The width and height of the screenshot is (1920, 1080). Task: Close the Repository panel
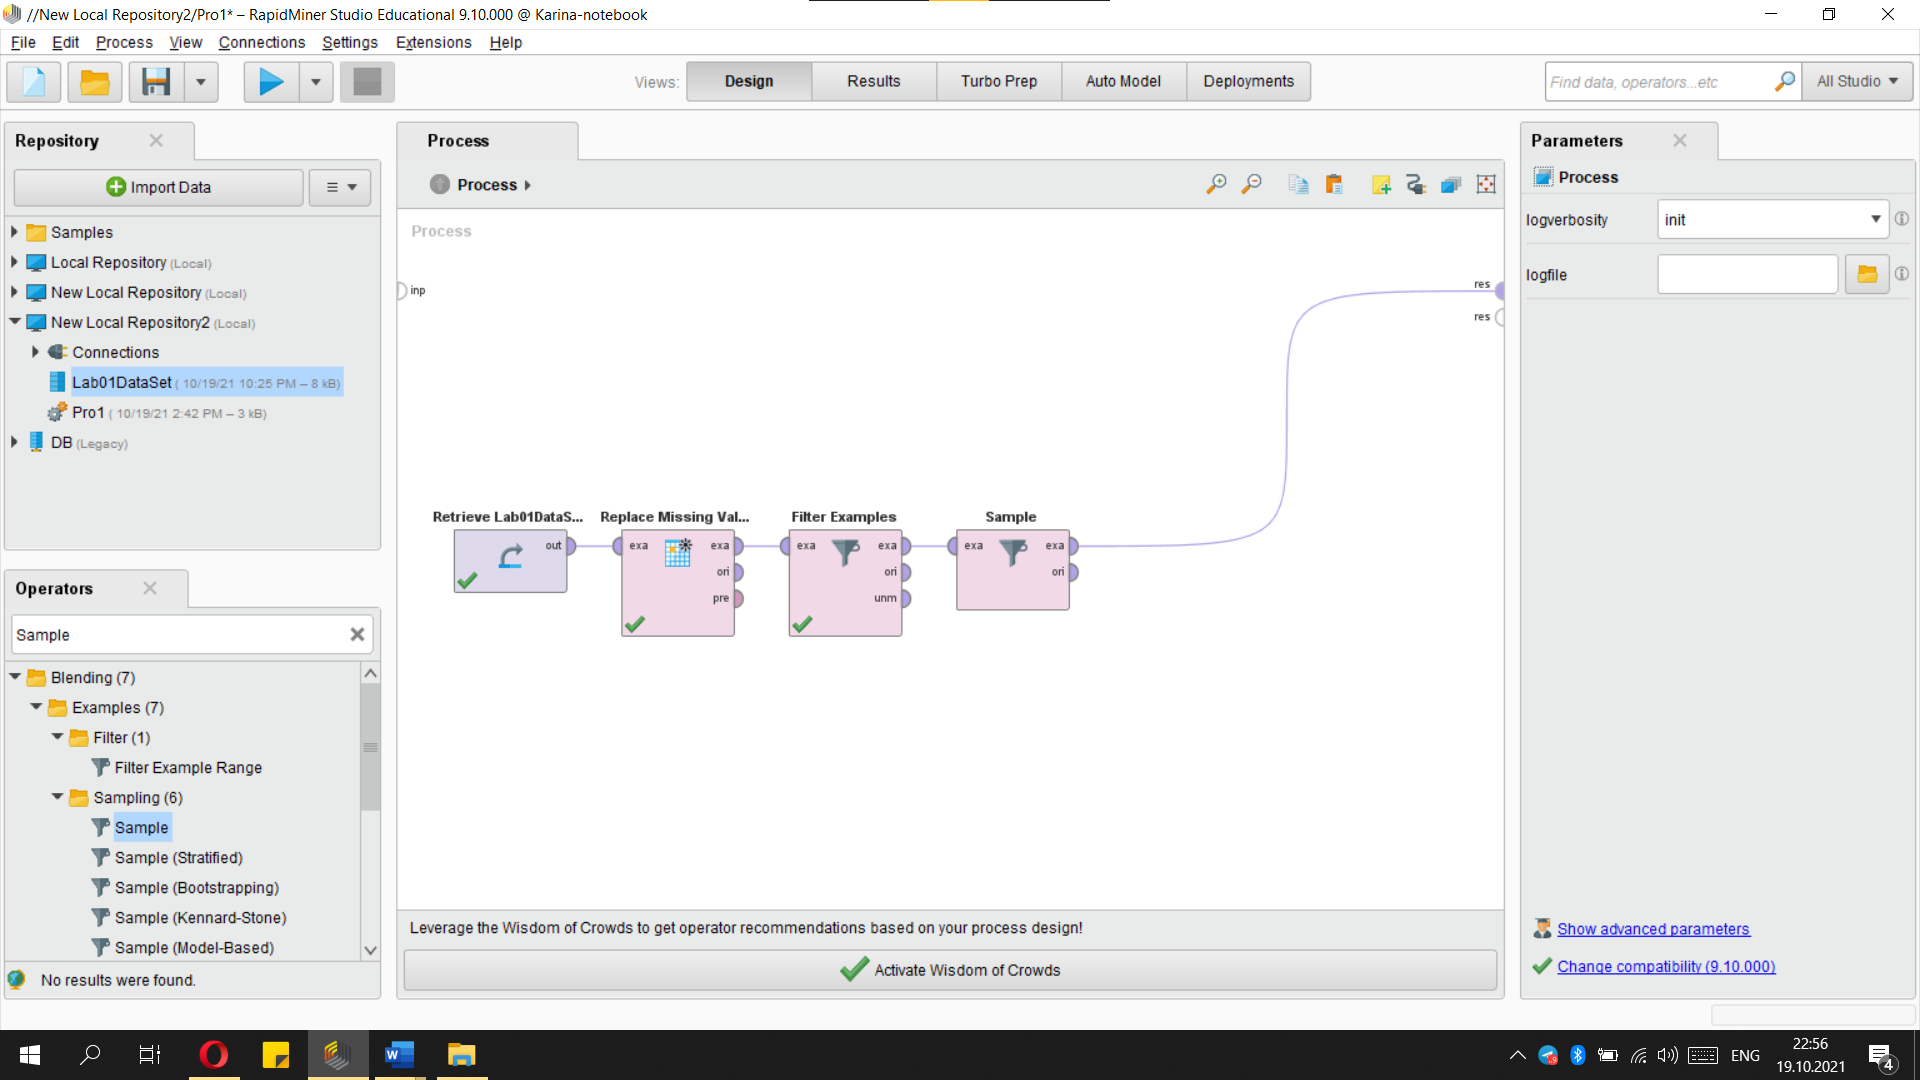(x=156, y=140)
